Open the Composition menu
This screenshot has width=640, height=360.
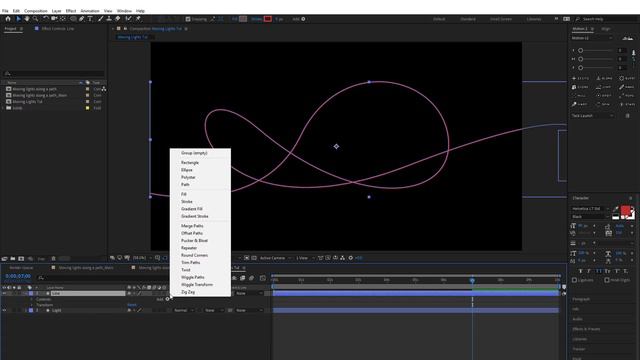36,11
